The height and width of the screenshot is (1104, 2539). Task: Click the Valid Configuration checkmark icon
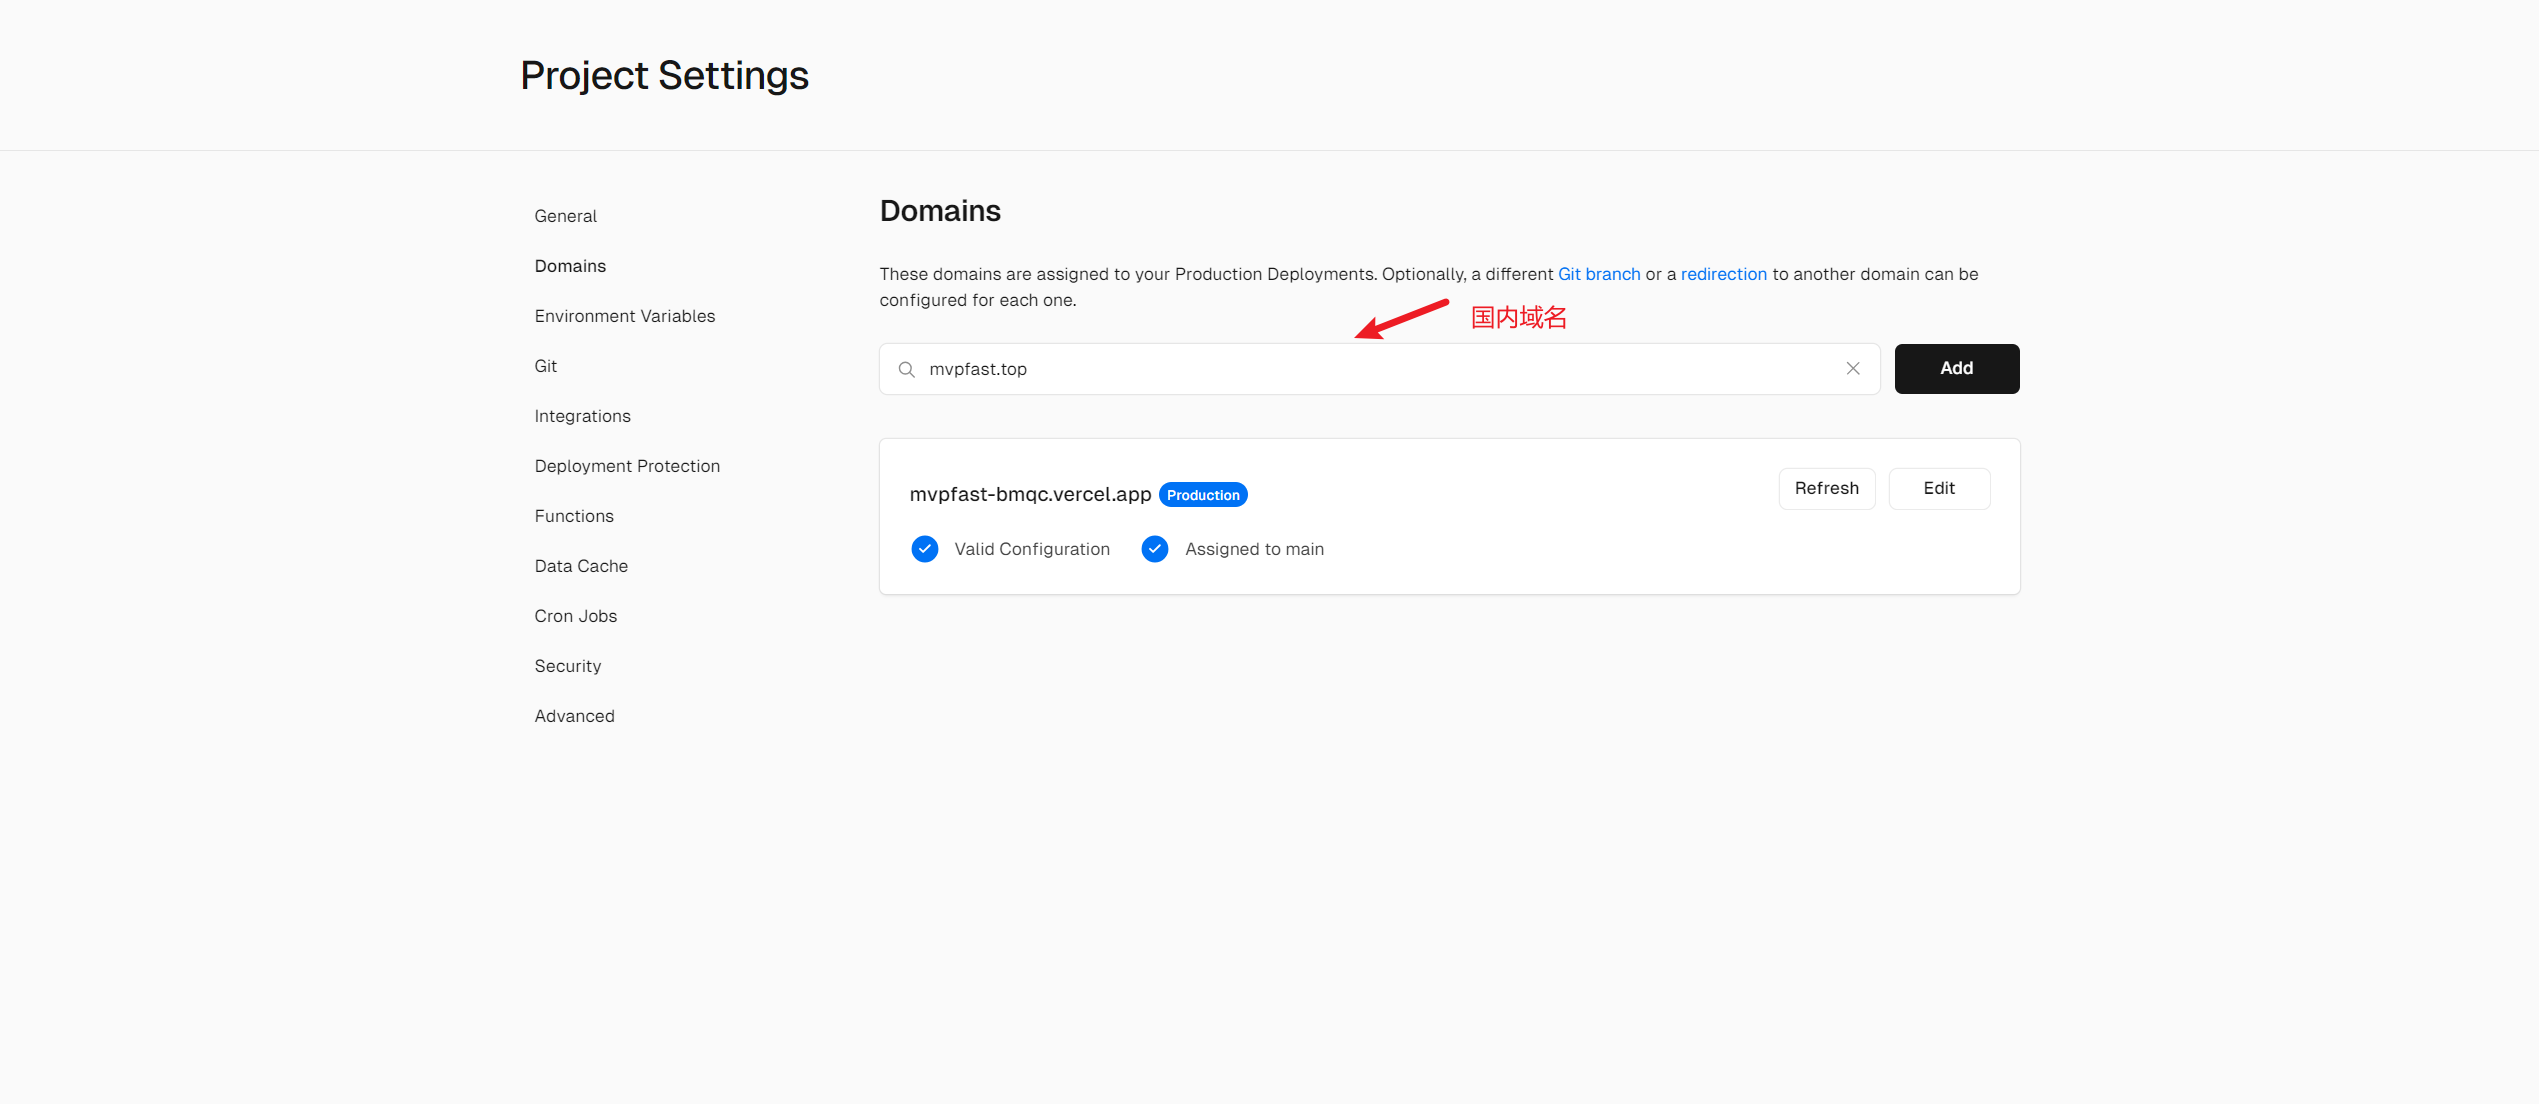pos(924,549)
